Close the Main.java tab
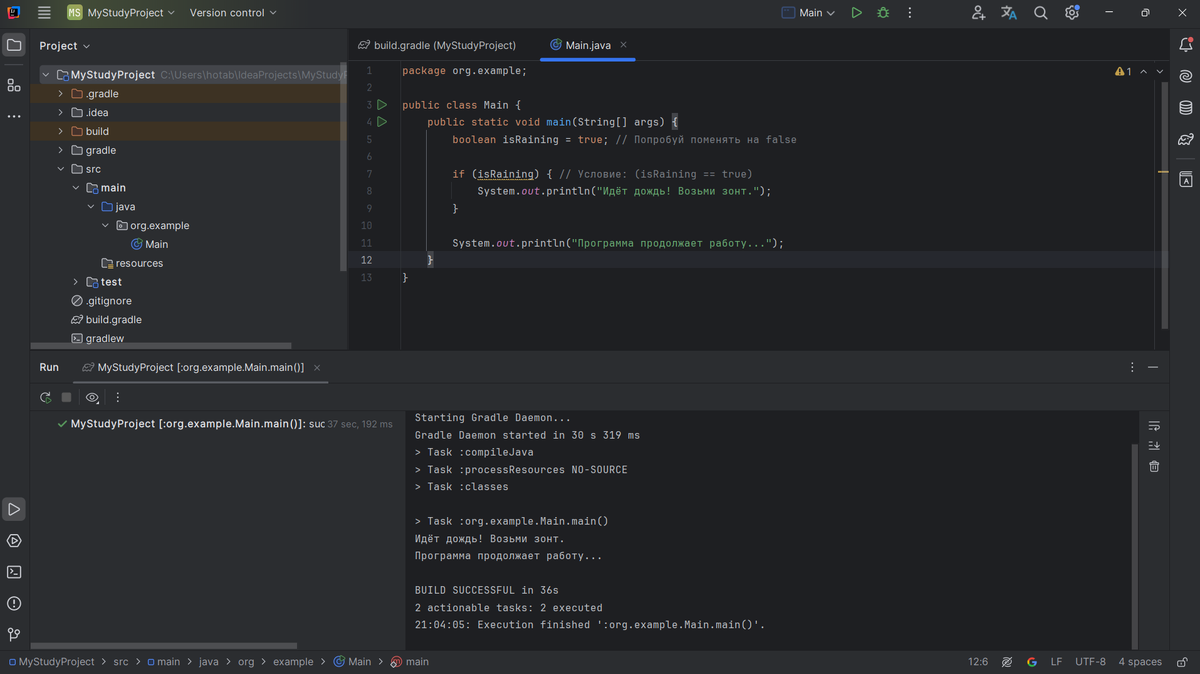 click(623, 45)
